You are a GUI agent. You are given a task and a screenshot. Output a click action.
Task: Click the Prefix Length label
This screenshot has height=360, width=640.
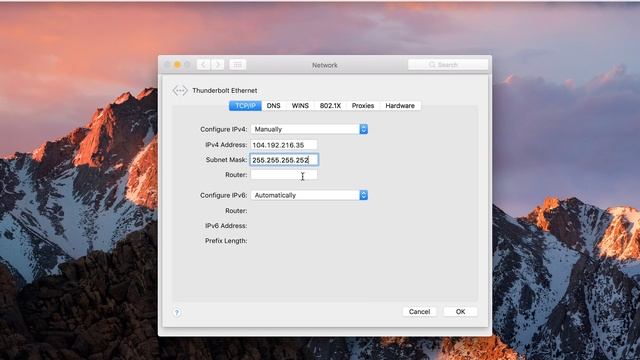point(226,241)
